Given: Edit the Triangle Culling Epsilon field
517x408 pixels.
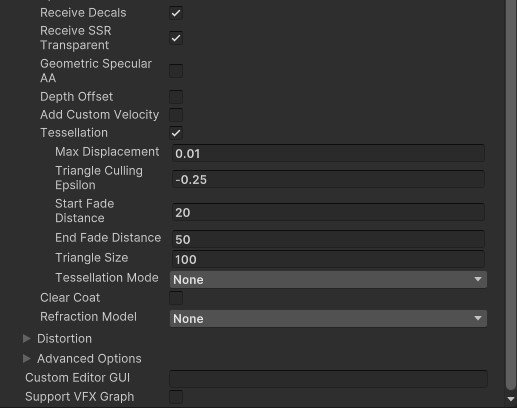Looking at the screenshot, I should pos(328,179).
